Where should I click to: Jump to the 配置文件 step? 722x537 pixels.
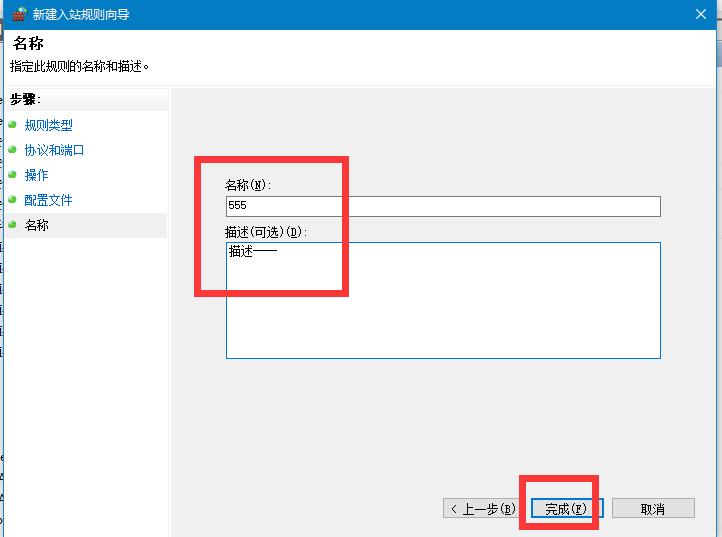click(48, 200)
